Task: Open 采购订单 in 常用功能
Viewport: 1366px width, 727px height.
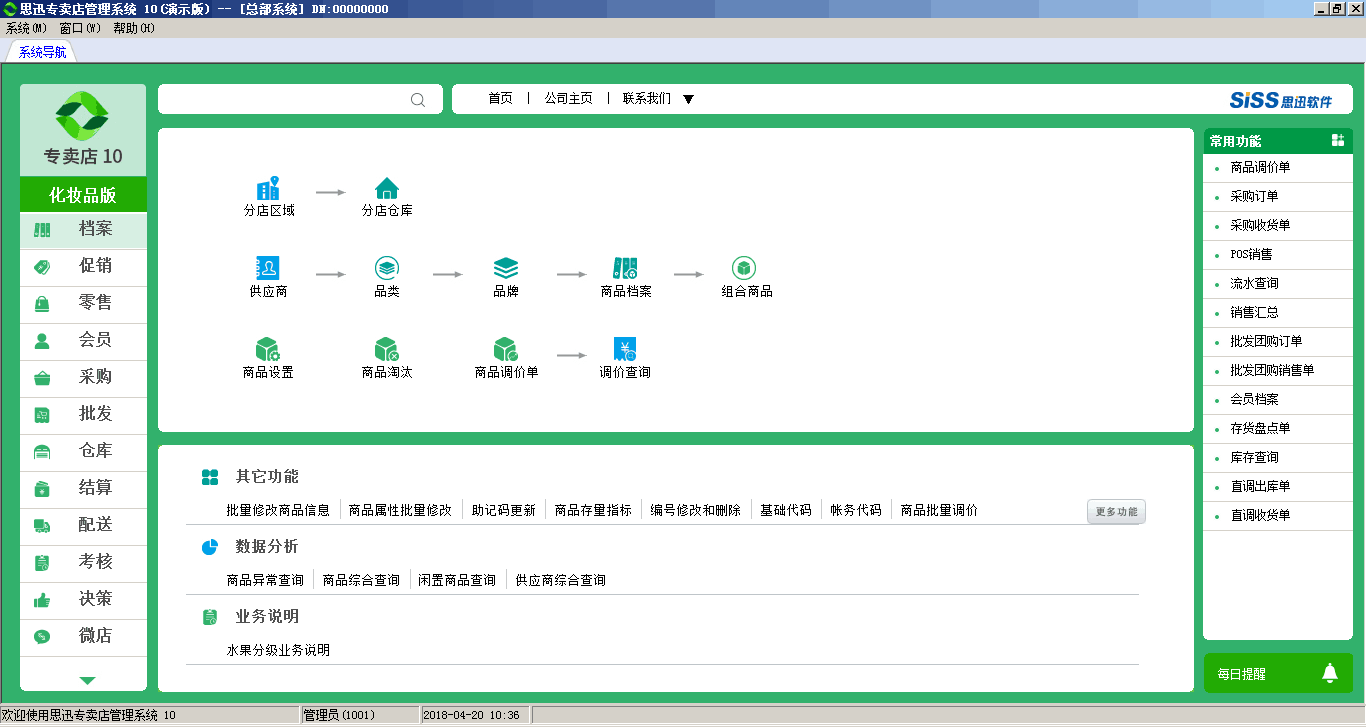Action: point(1278,197)
